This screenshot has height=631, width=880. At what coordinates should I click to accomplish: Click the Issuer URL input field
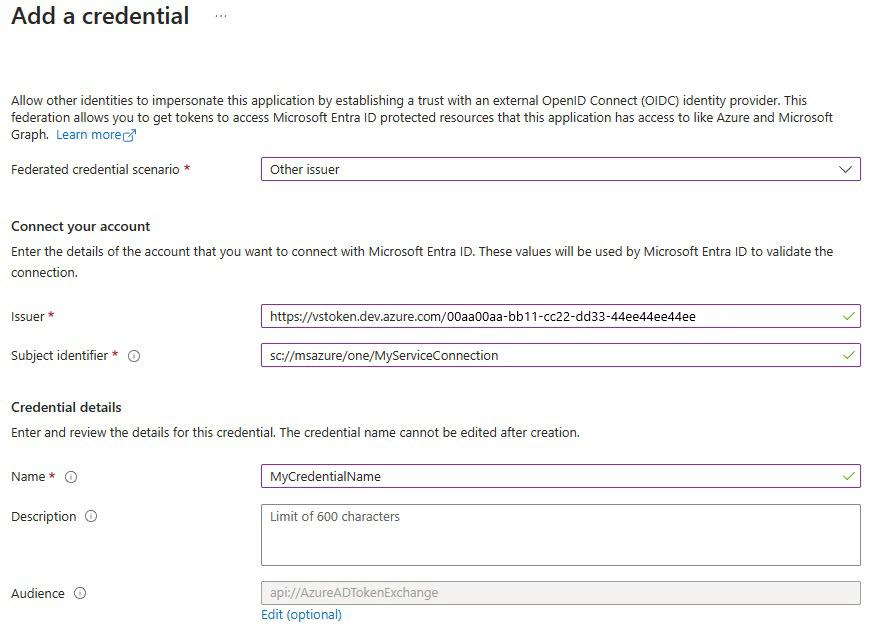pyautogui.click(x=550, y=315)
